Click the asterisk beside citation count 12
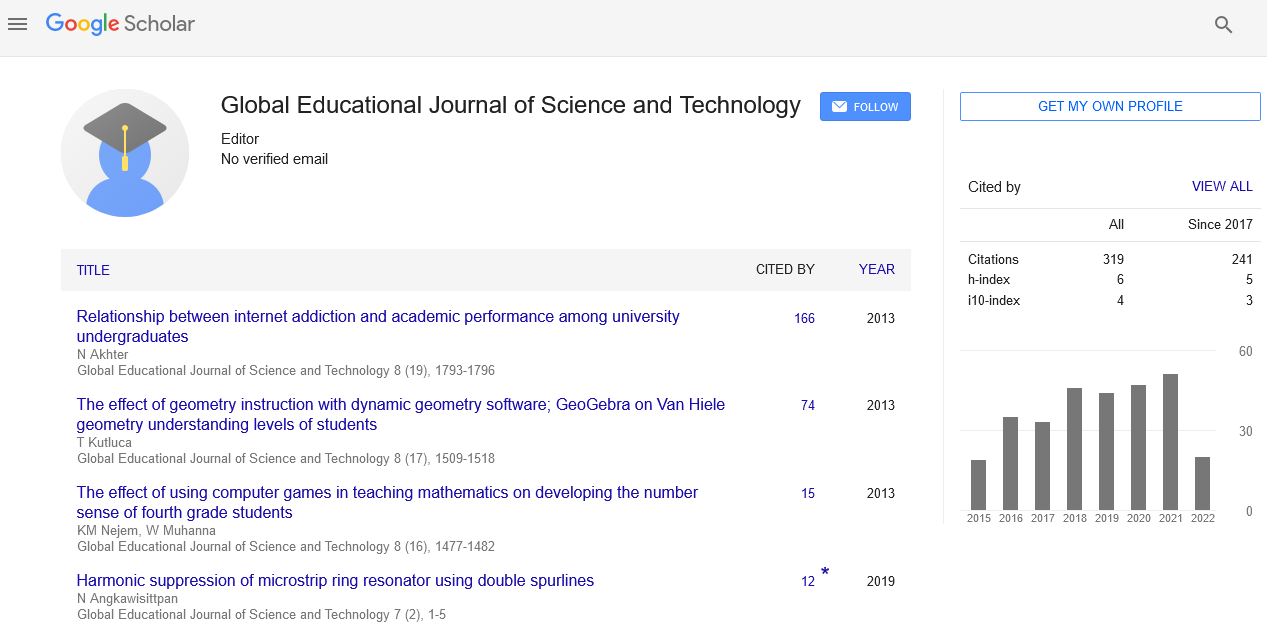Screen dimensions: 1267x629 (x=825, y=573)
